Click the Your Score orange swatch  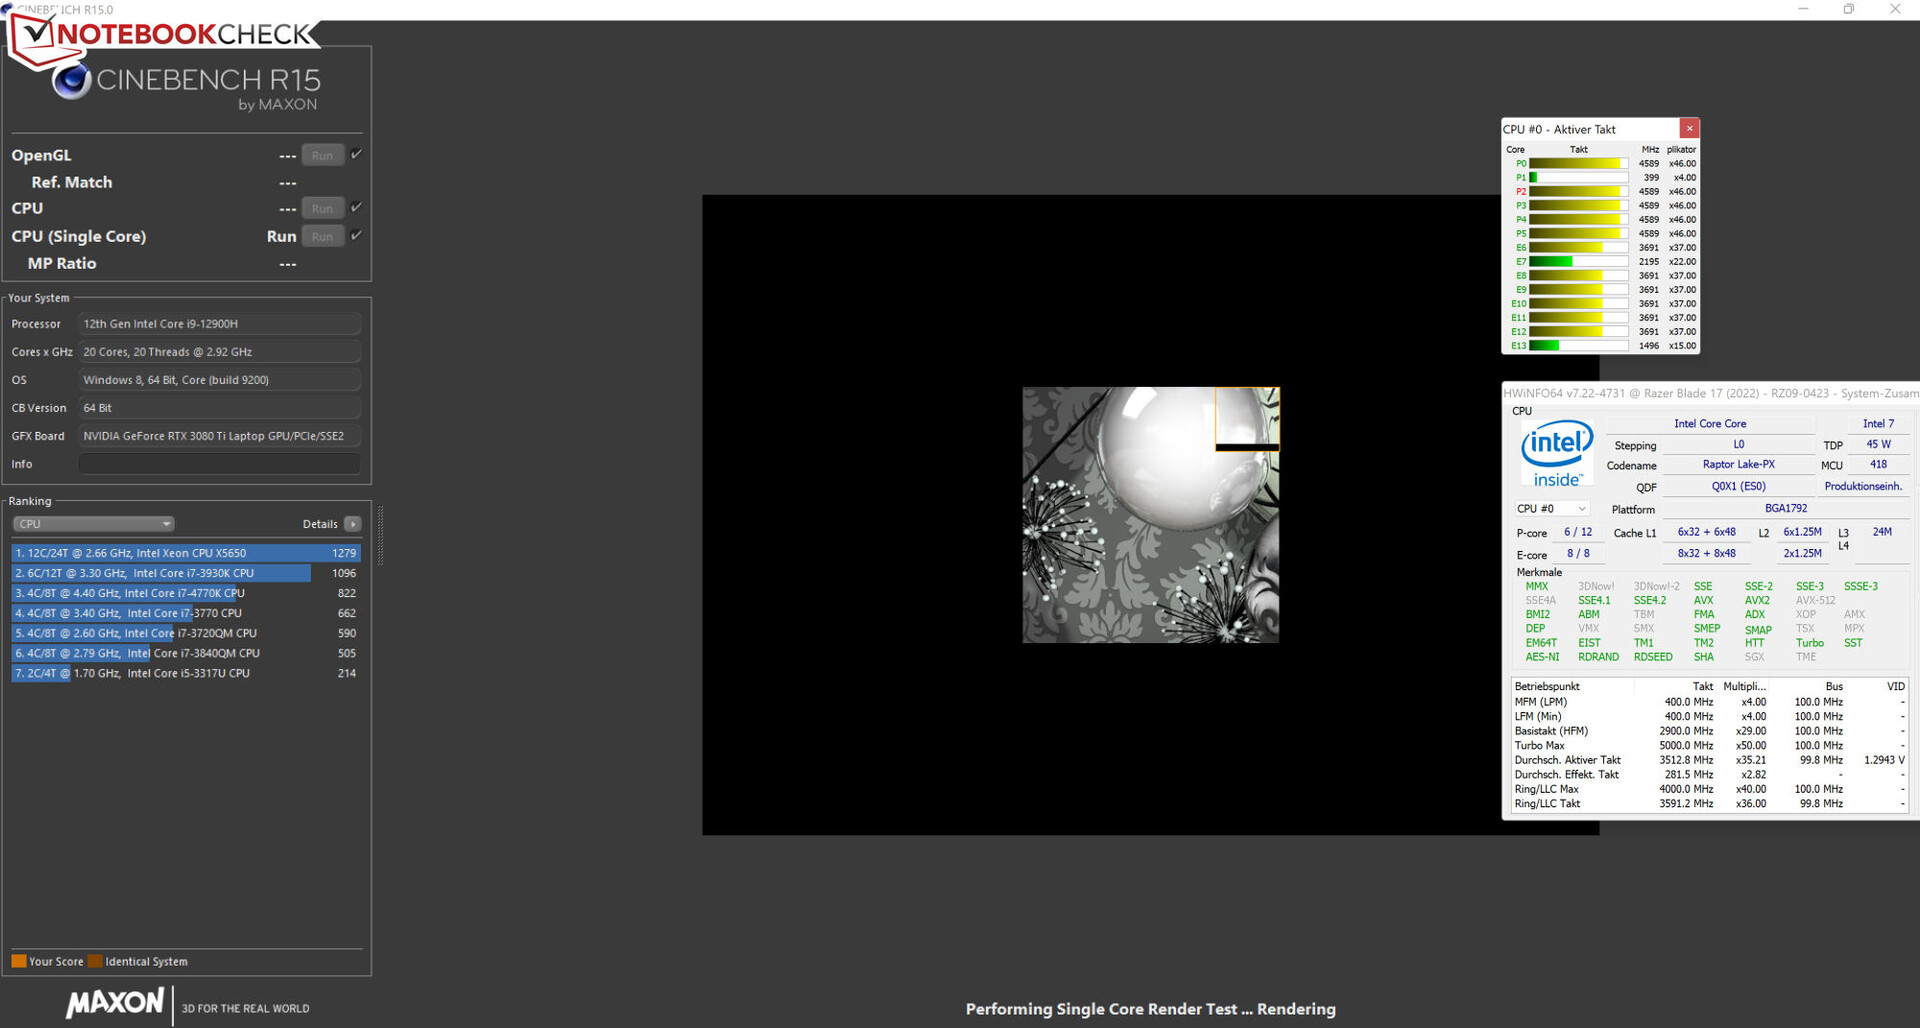tap(19, 961)
